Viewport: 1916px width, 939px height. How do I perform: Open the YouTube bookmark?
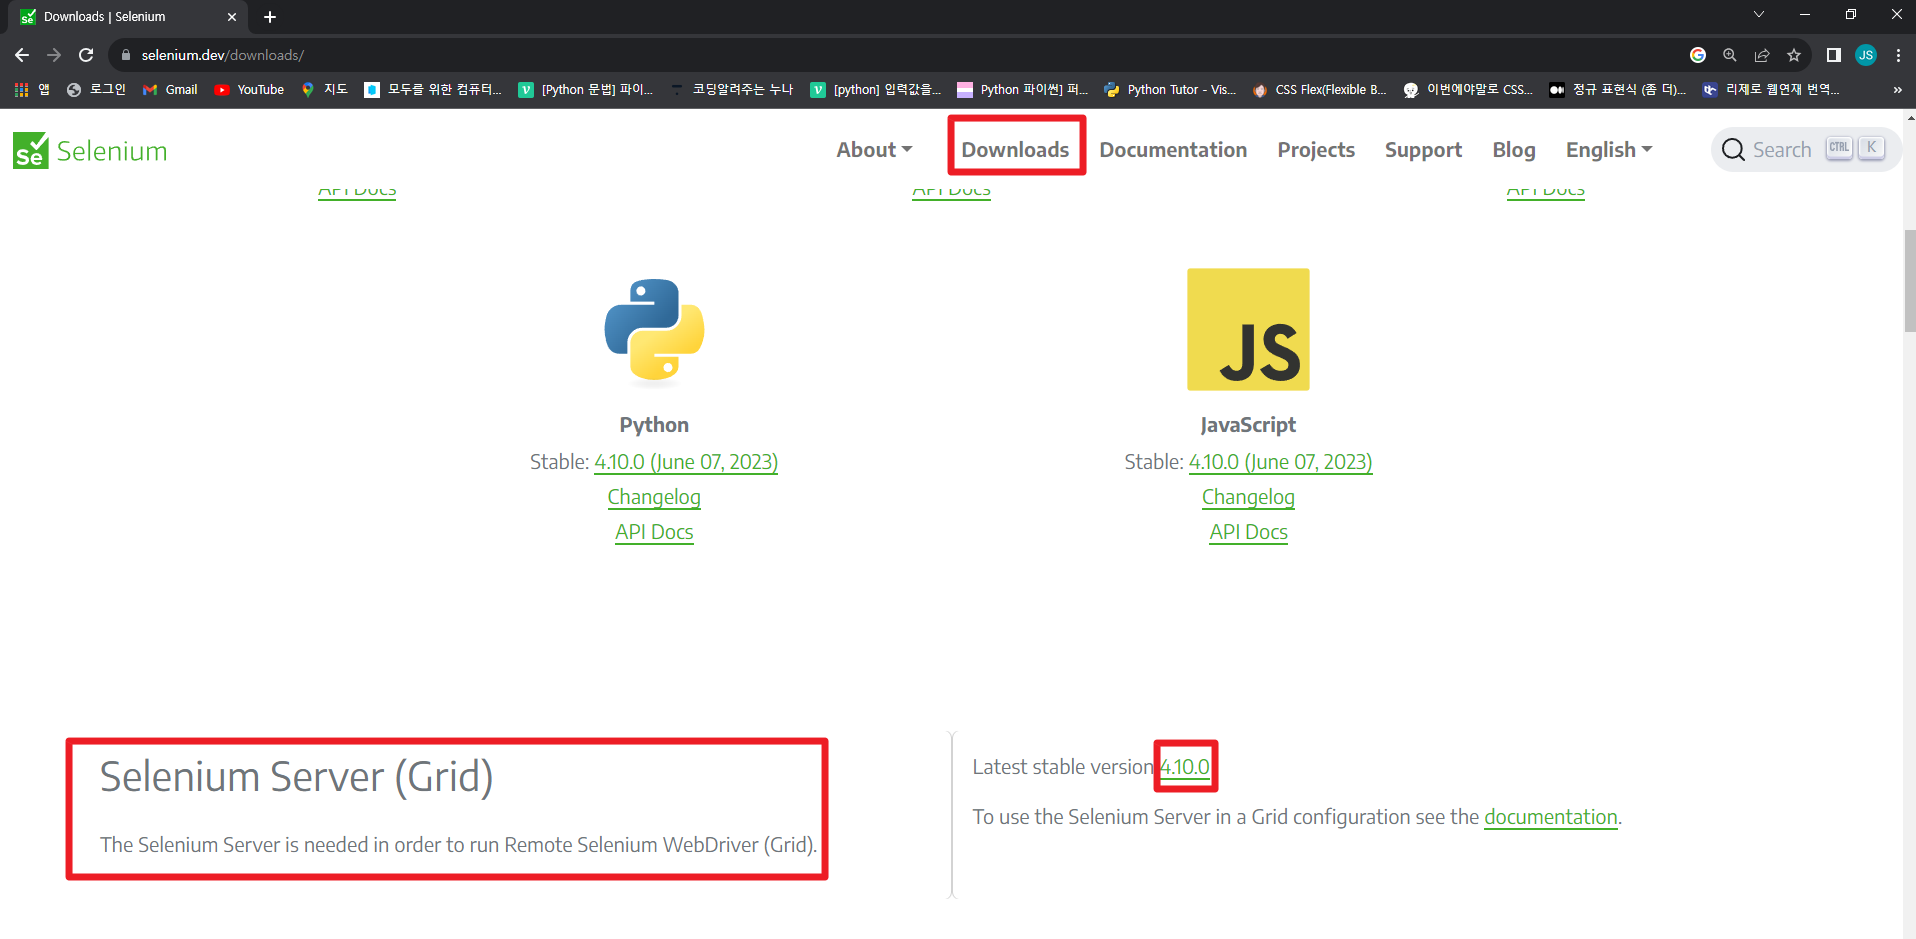point(249,90)
